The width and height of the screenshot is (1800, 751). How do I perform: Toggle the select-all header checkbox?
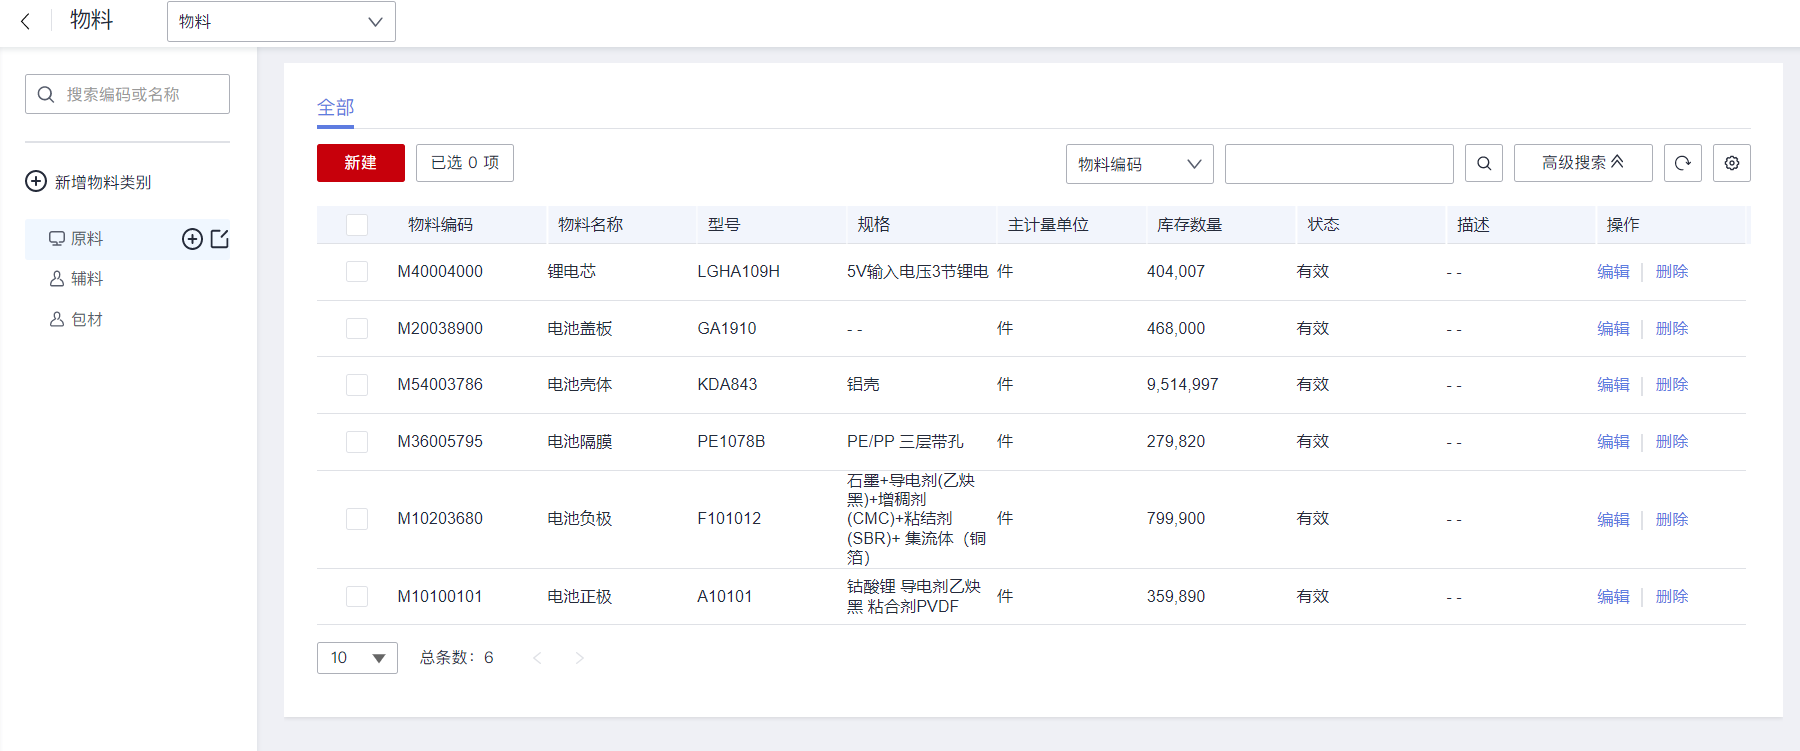tap(357, 225)
